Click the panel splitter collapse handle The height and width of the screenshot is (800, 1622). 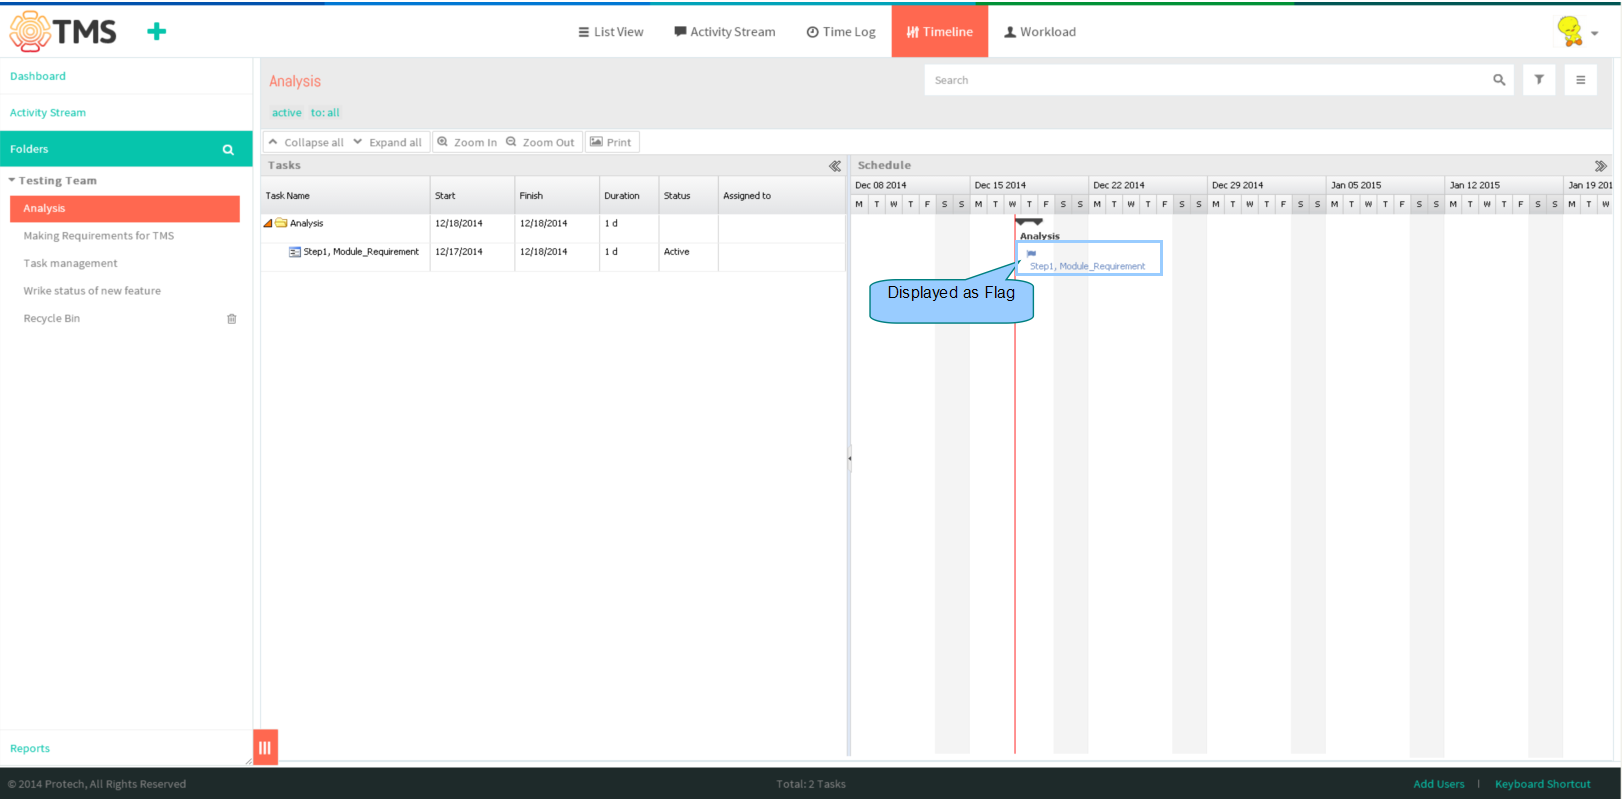849,458
